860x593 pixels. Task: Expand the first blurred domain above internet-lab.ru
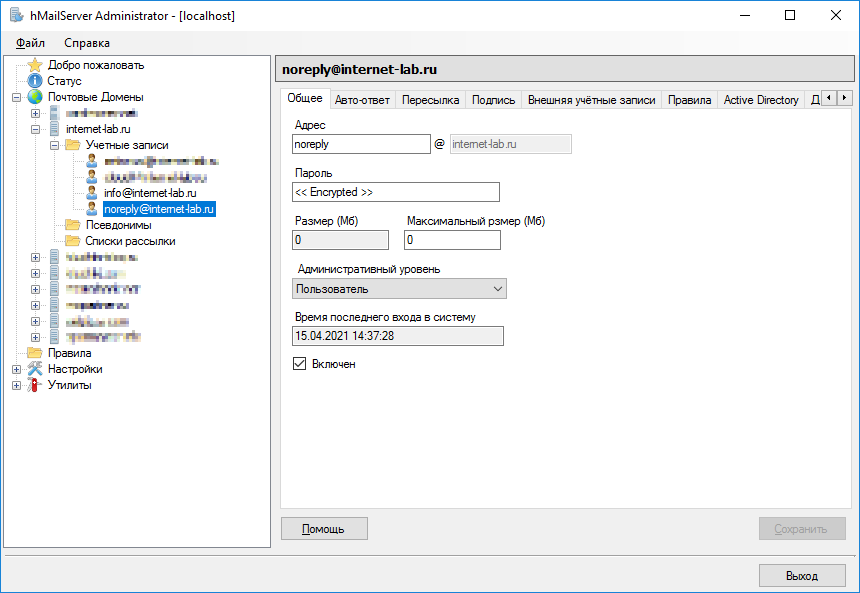pos(35,114)
